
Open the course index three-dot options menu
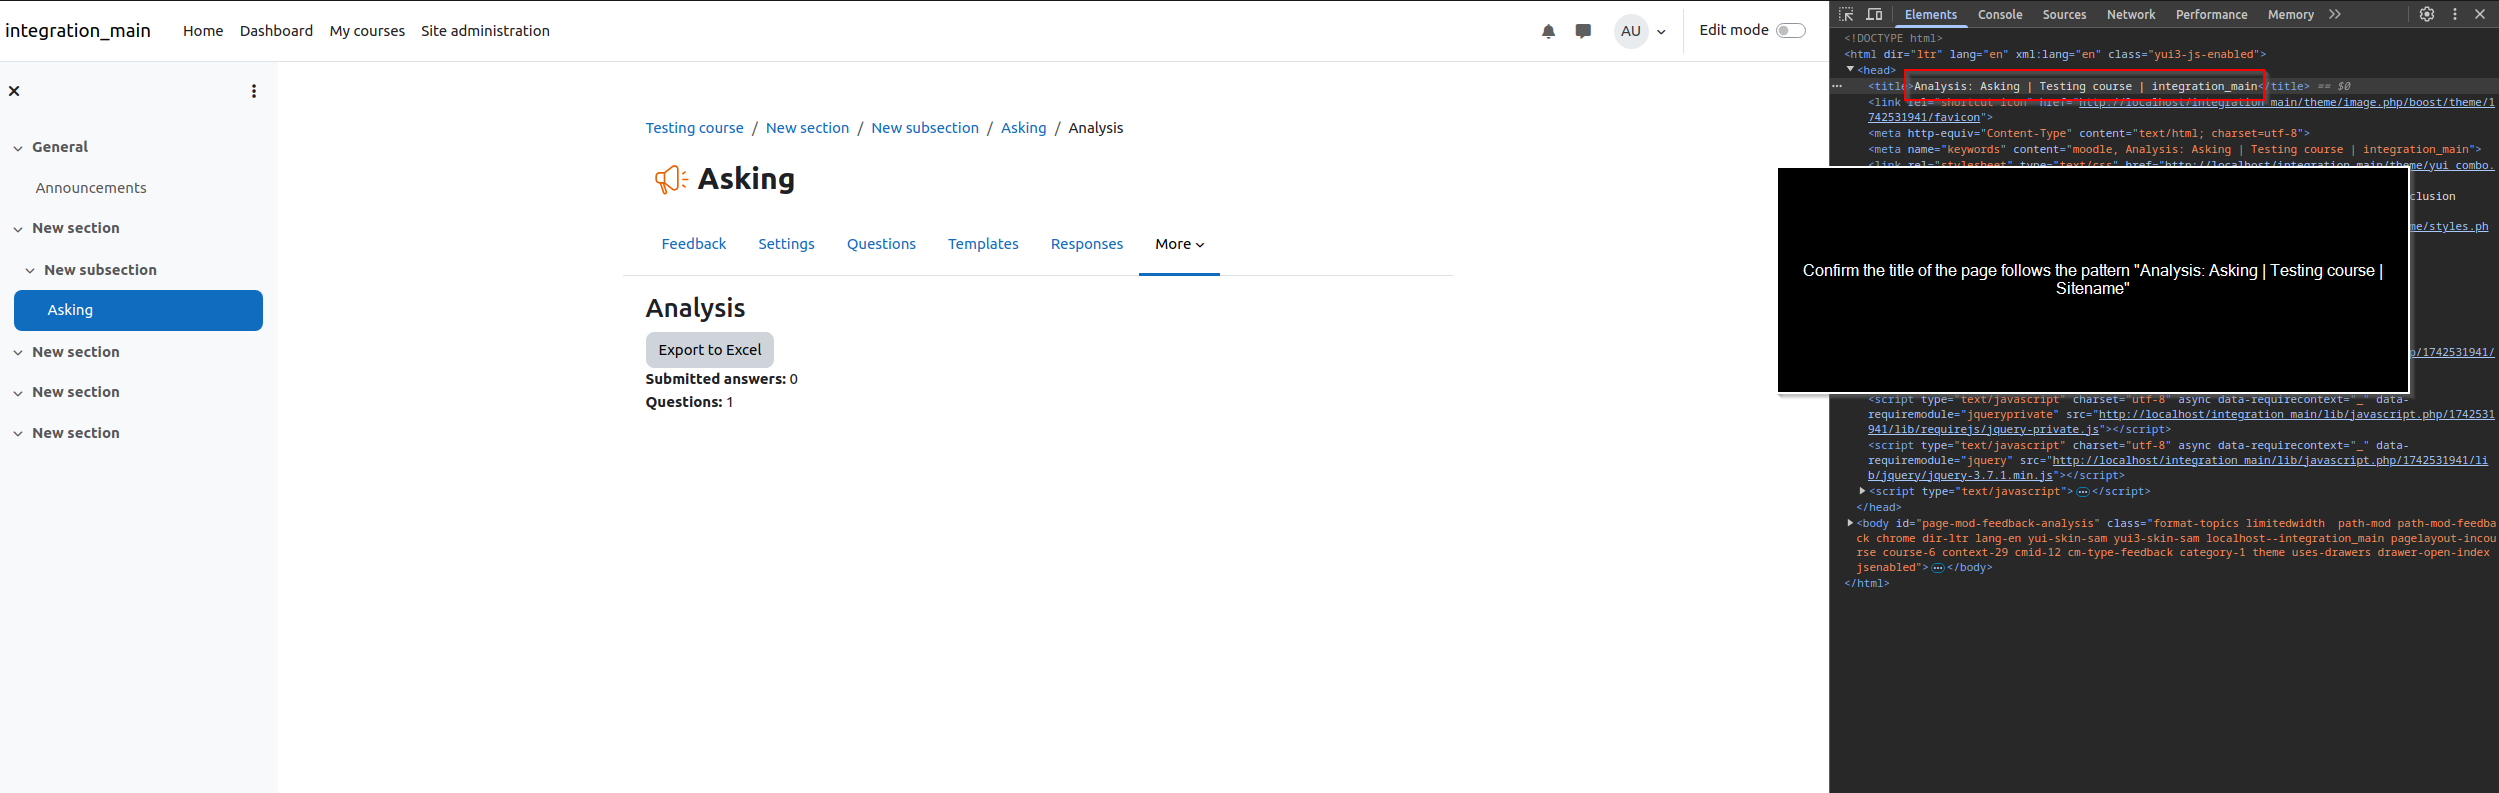tap(254, 91)
